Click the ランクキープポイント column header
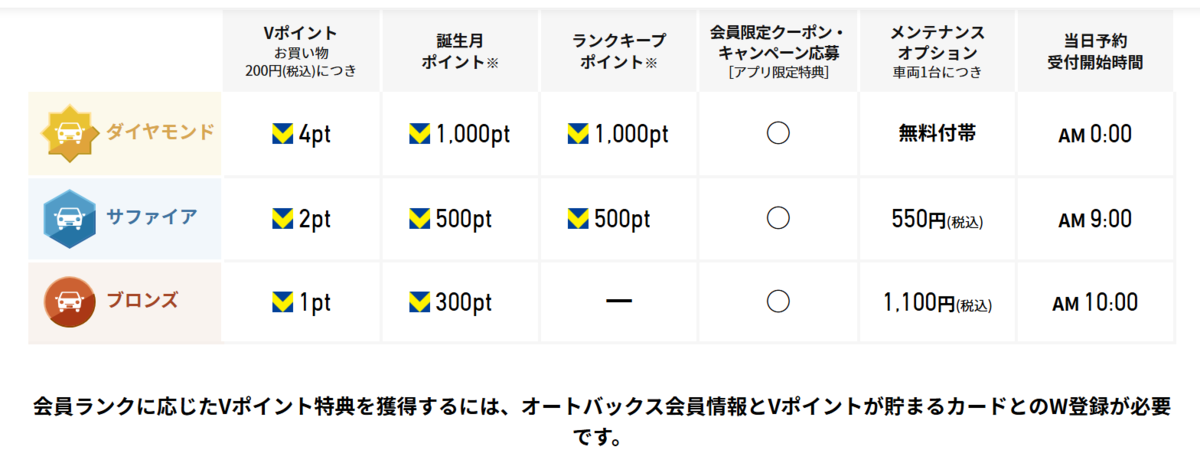1200x463 pixels. pos(620,52)
